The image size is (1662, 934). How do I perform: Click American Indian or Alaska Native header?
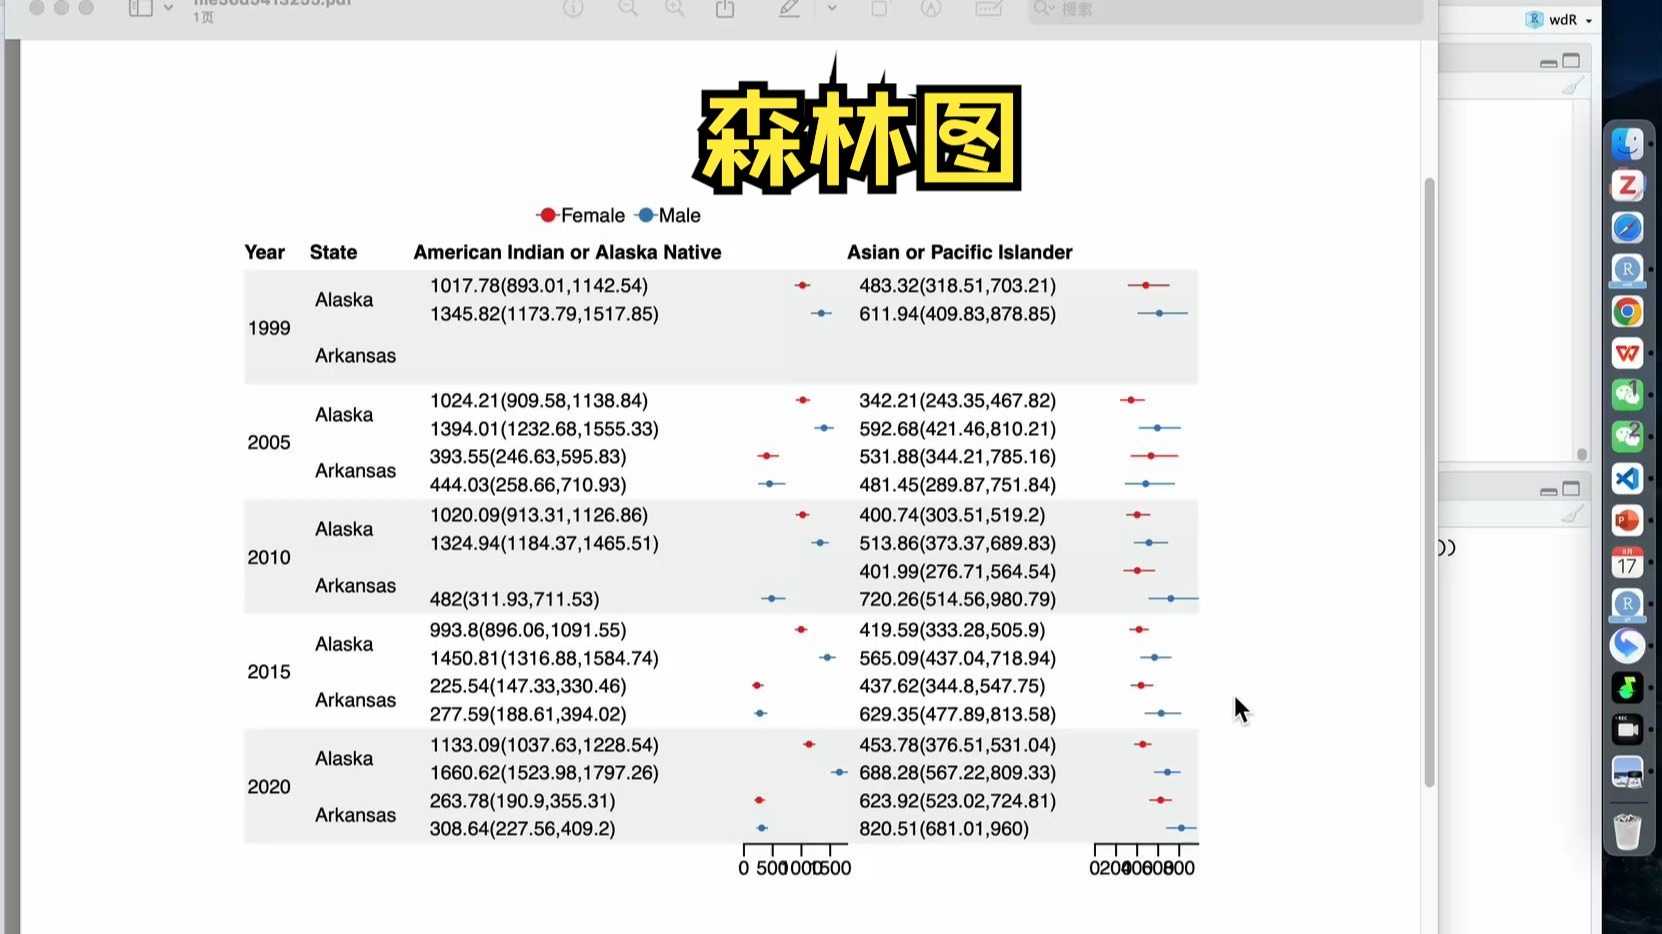coord(567,252)
